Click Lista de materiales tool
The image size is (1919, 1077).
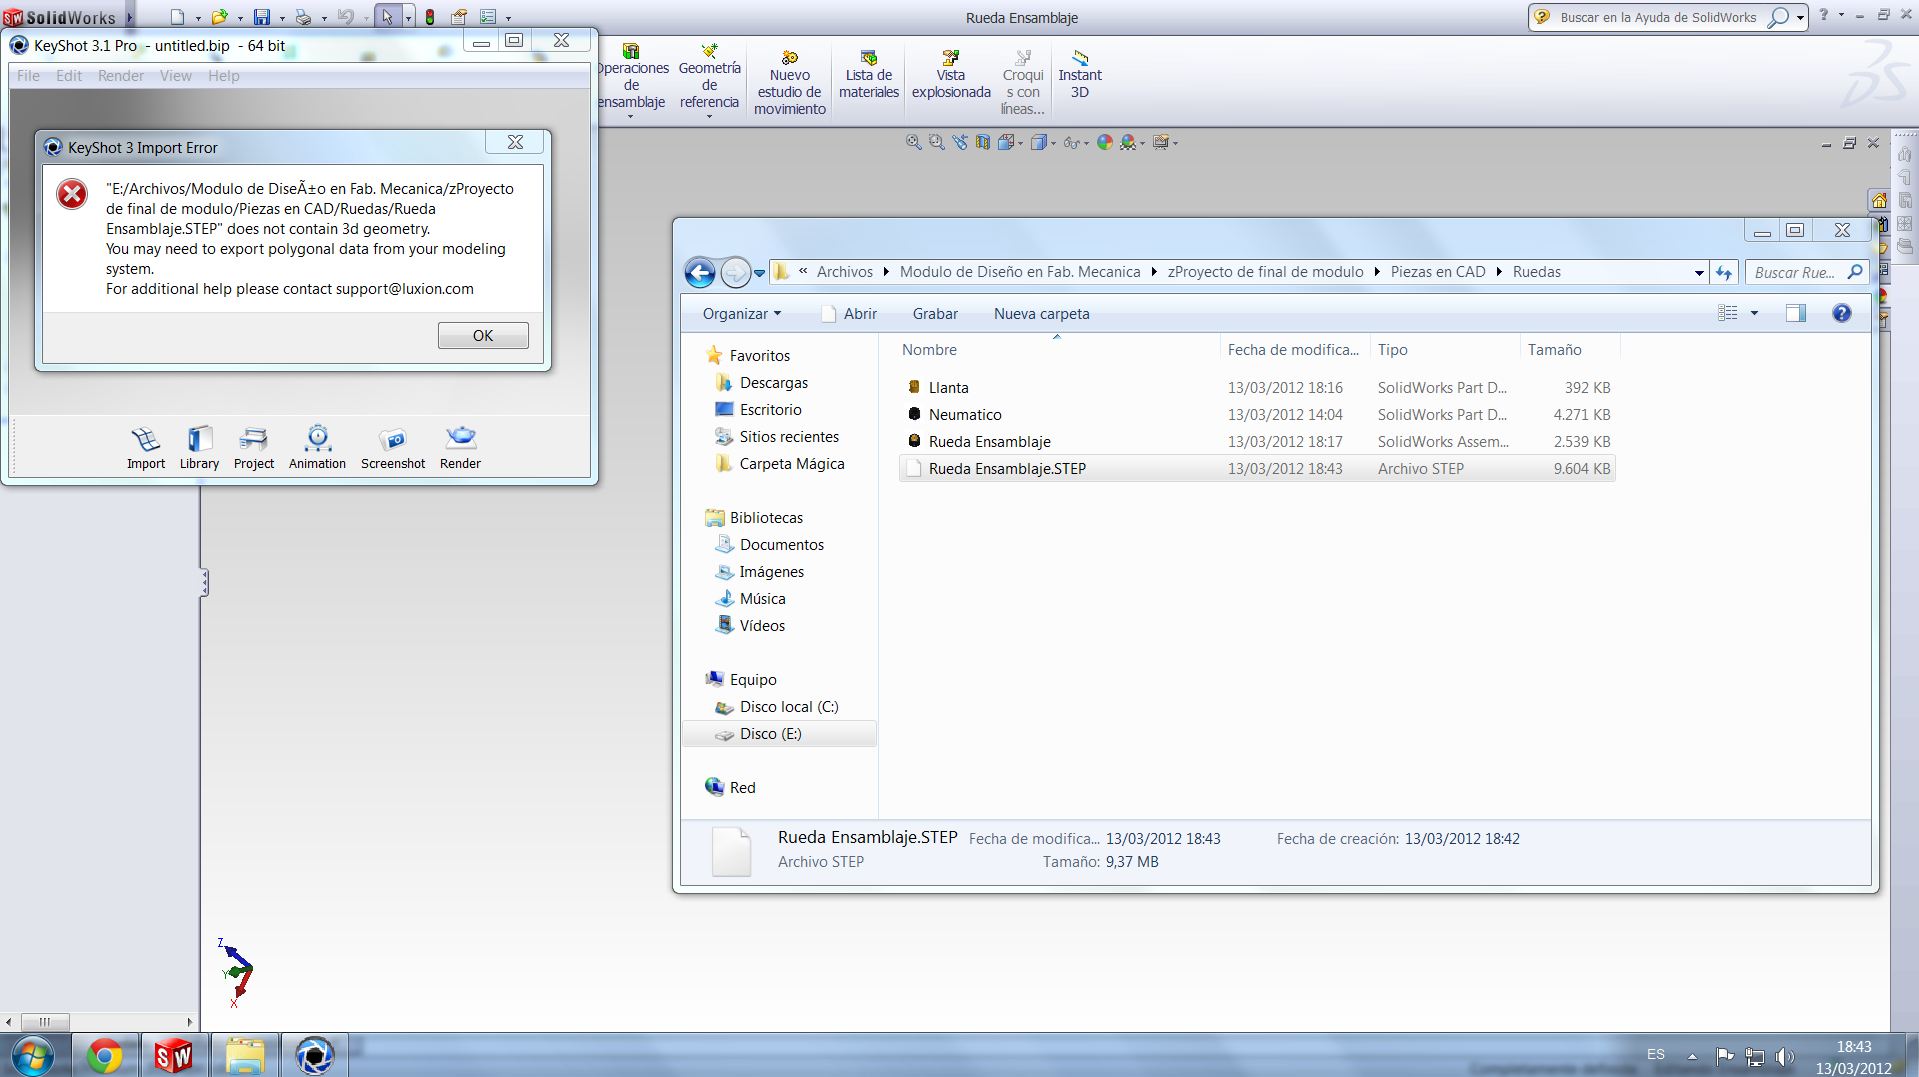tap(869, 75)
